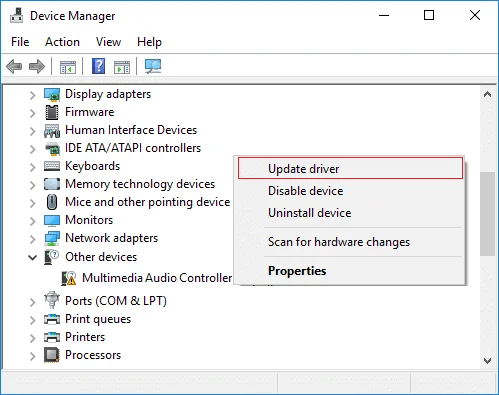This screenshot has width=499, height=395.
Task: Choose Scan for hardware changes menu entry
Action: pos(350,242)
